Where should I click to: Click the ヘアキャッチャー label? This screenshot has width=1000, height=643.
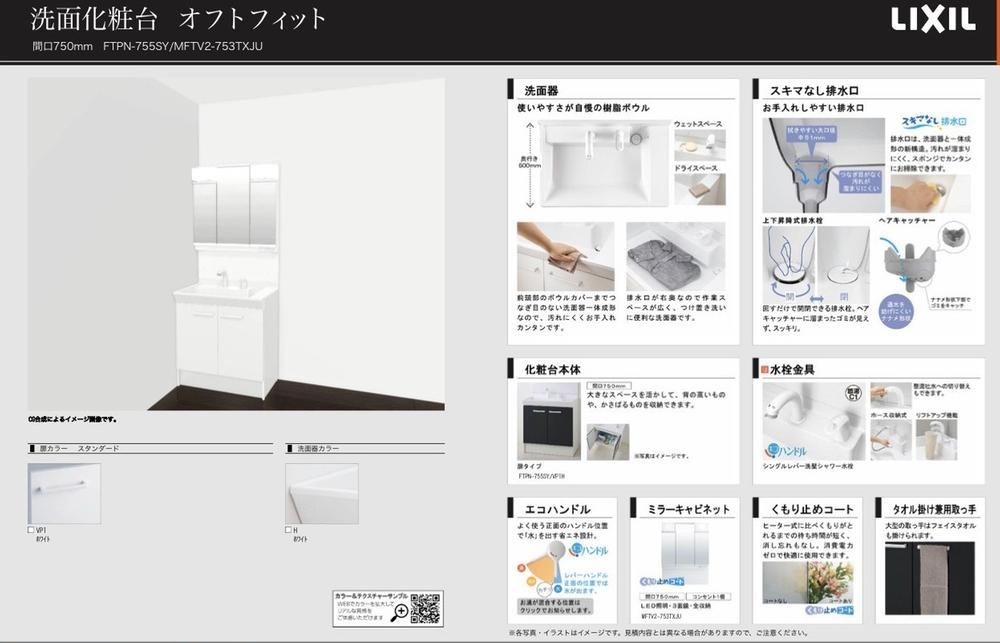pyautogui.click(x=907, y=220)
